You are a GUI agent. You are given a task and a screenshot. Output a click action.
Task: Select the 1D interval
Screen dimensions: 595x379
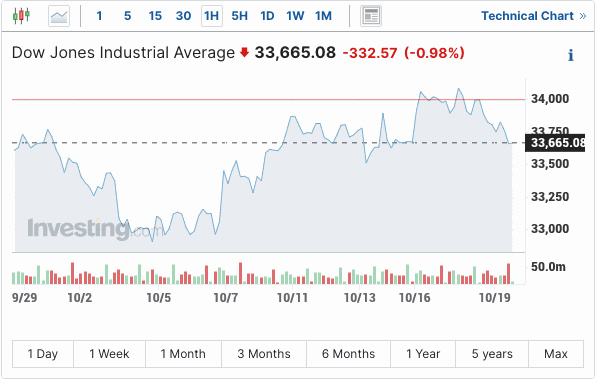tap(267, 16)
